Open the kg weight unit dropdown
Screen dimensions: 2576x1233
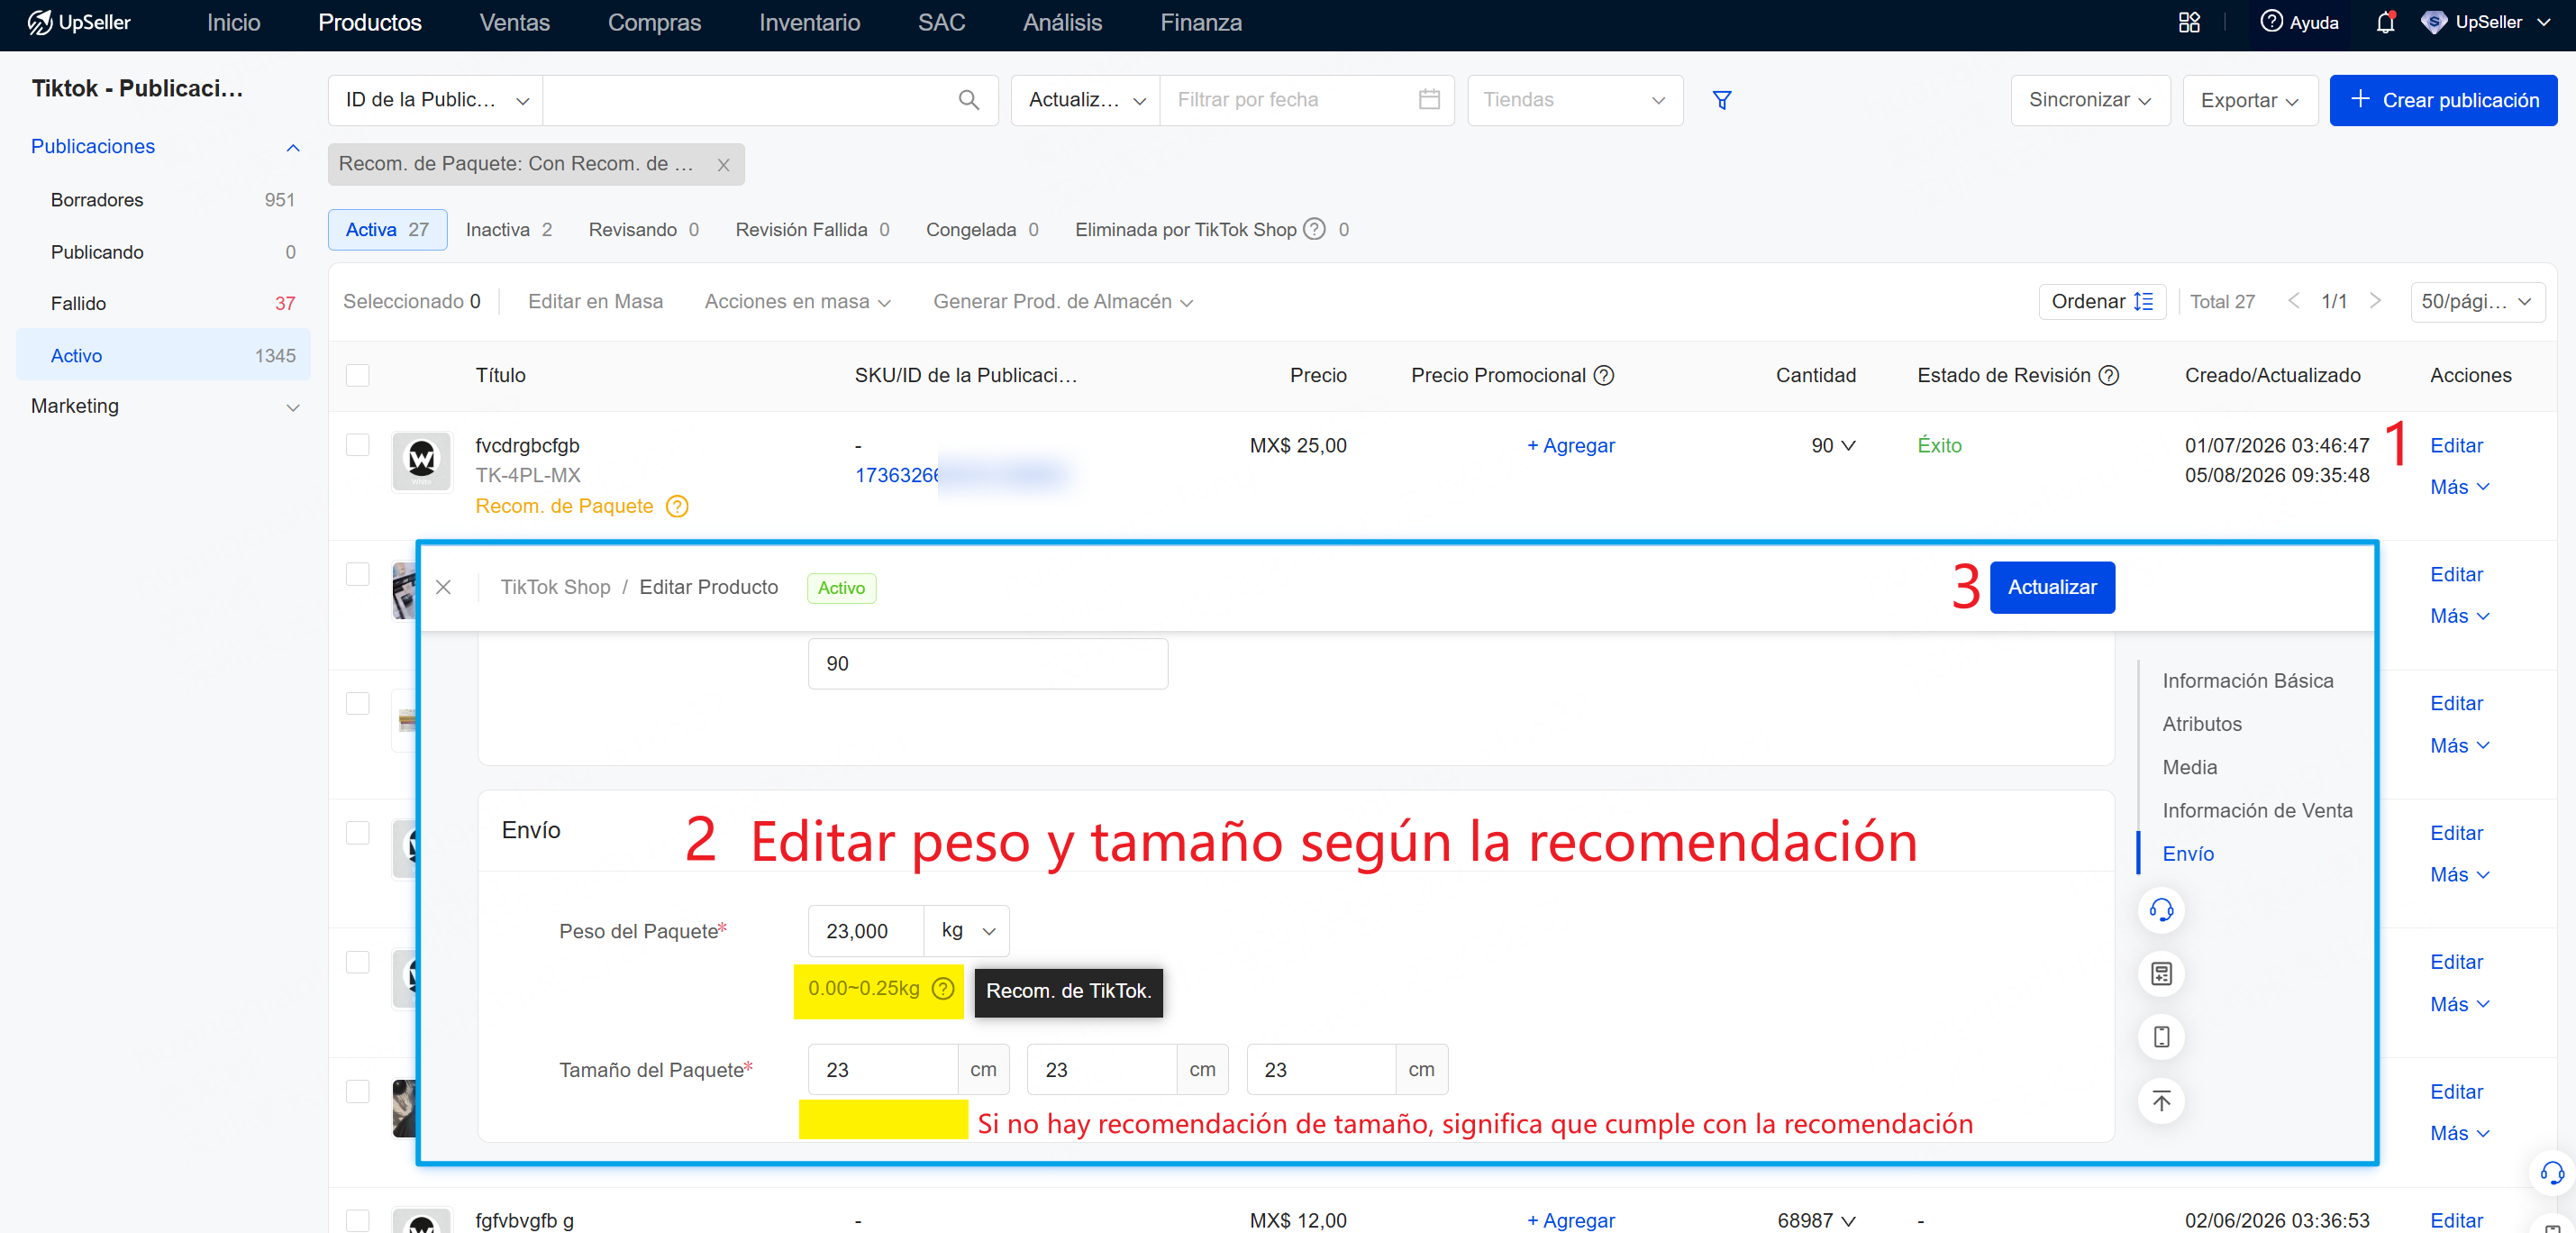[x=967, y=931]
